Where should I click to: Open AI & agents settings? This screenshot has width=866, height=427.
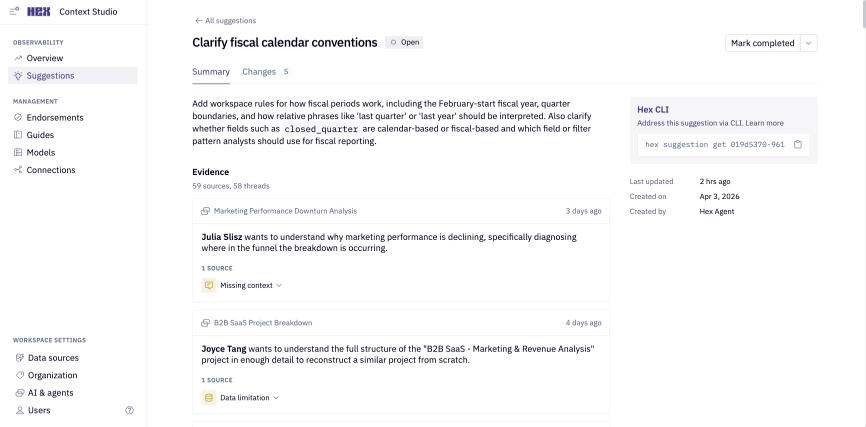[50, 393]
